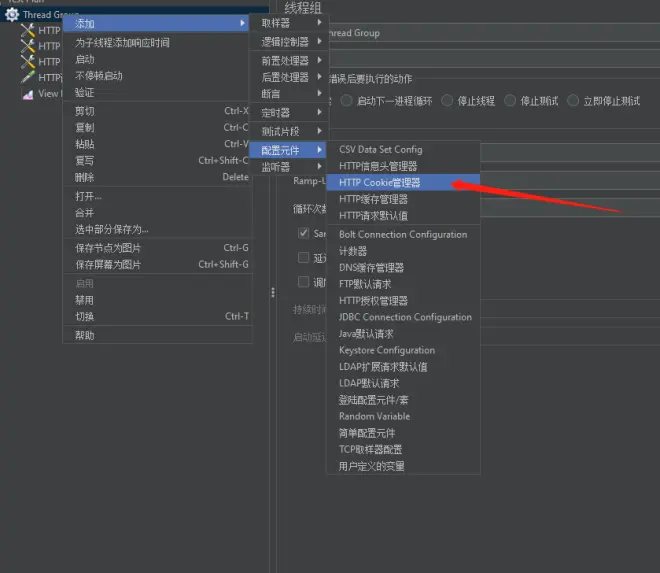Click 用户定义的变量 at menu bottom
The image size is (660, 573).
coord(371,466)
